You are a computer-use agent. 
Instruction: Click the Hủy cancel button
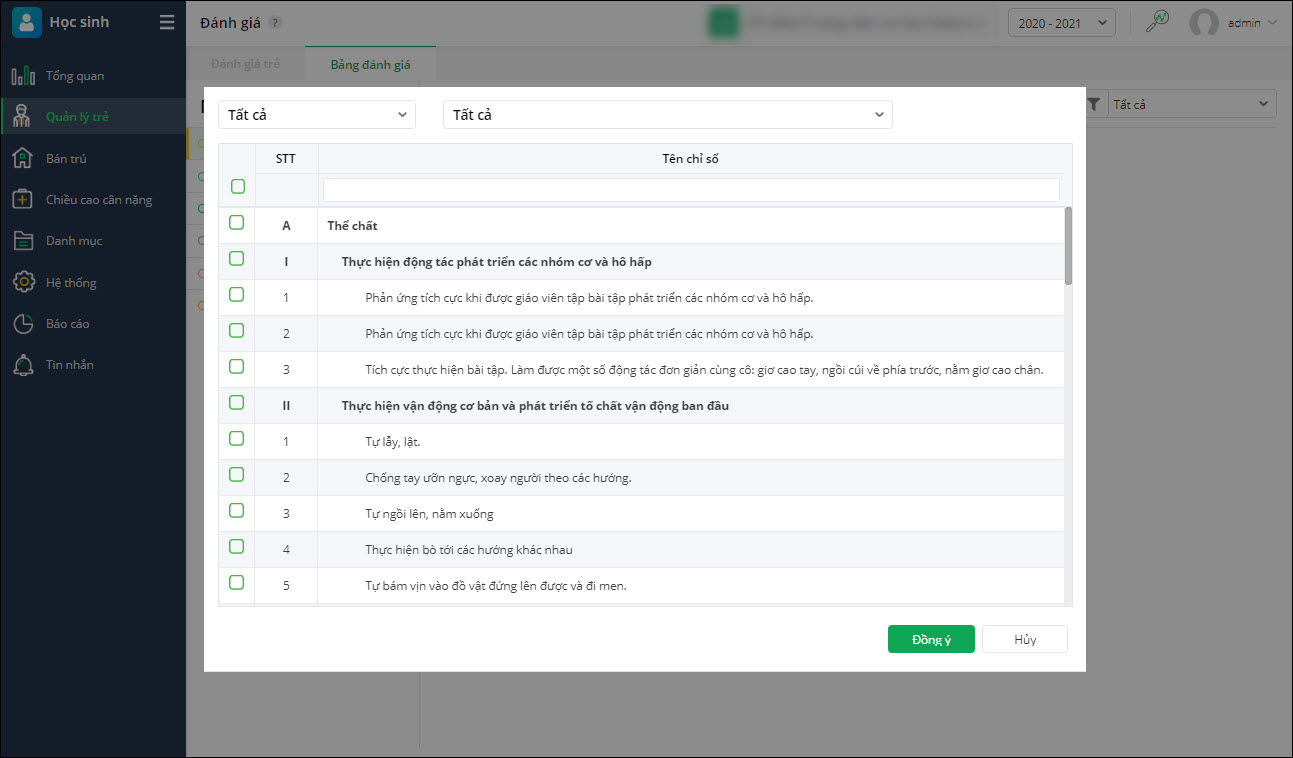tap(1025, 639)
